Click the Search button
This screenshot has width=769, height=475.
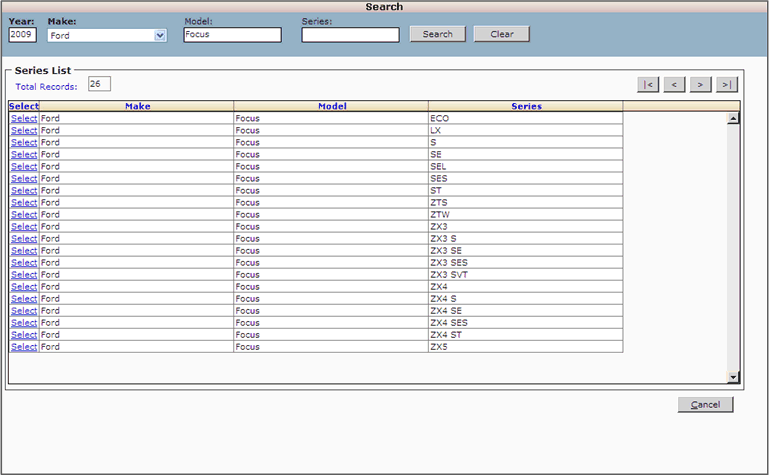click(x=437, y=34)
